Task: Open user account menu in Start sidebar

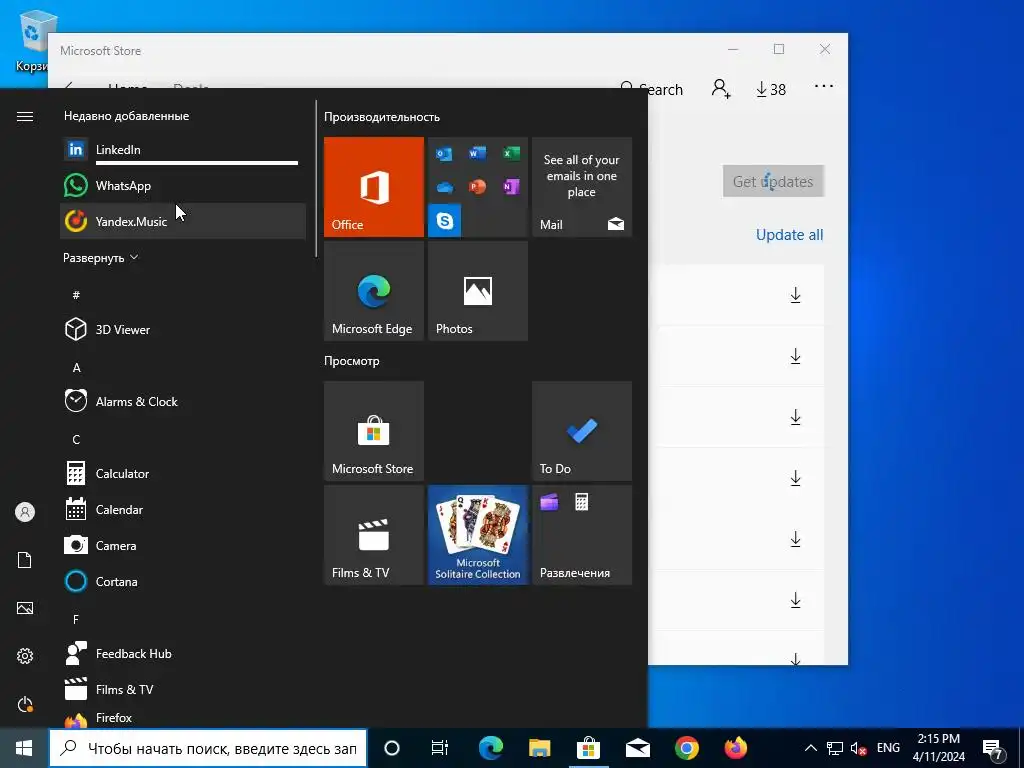Action: [x=25, y=512]
